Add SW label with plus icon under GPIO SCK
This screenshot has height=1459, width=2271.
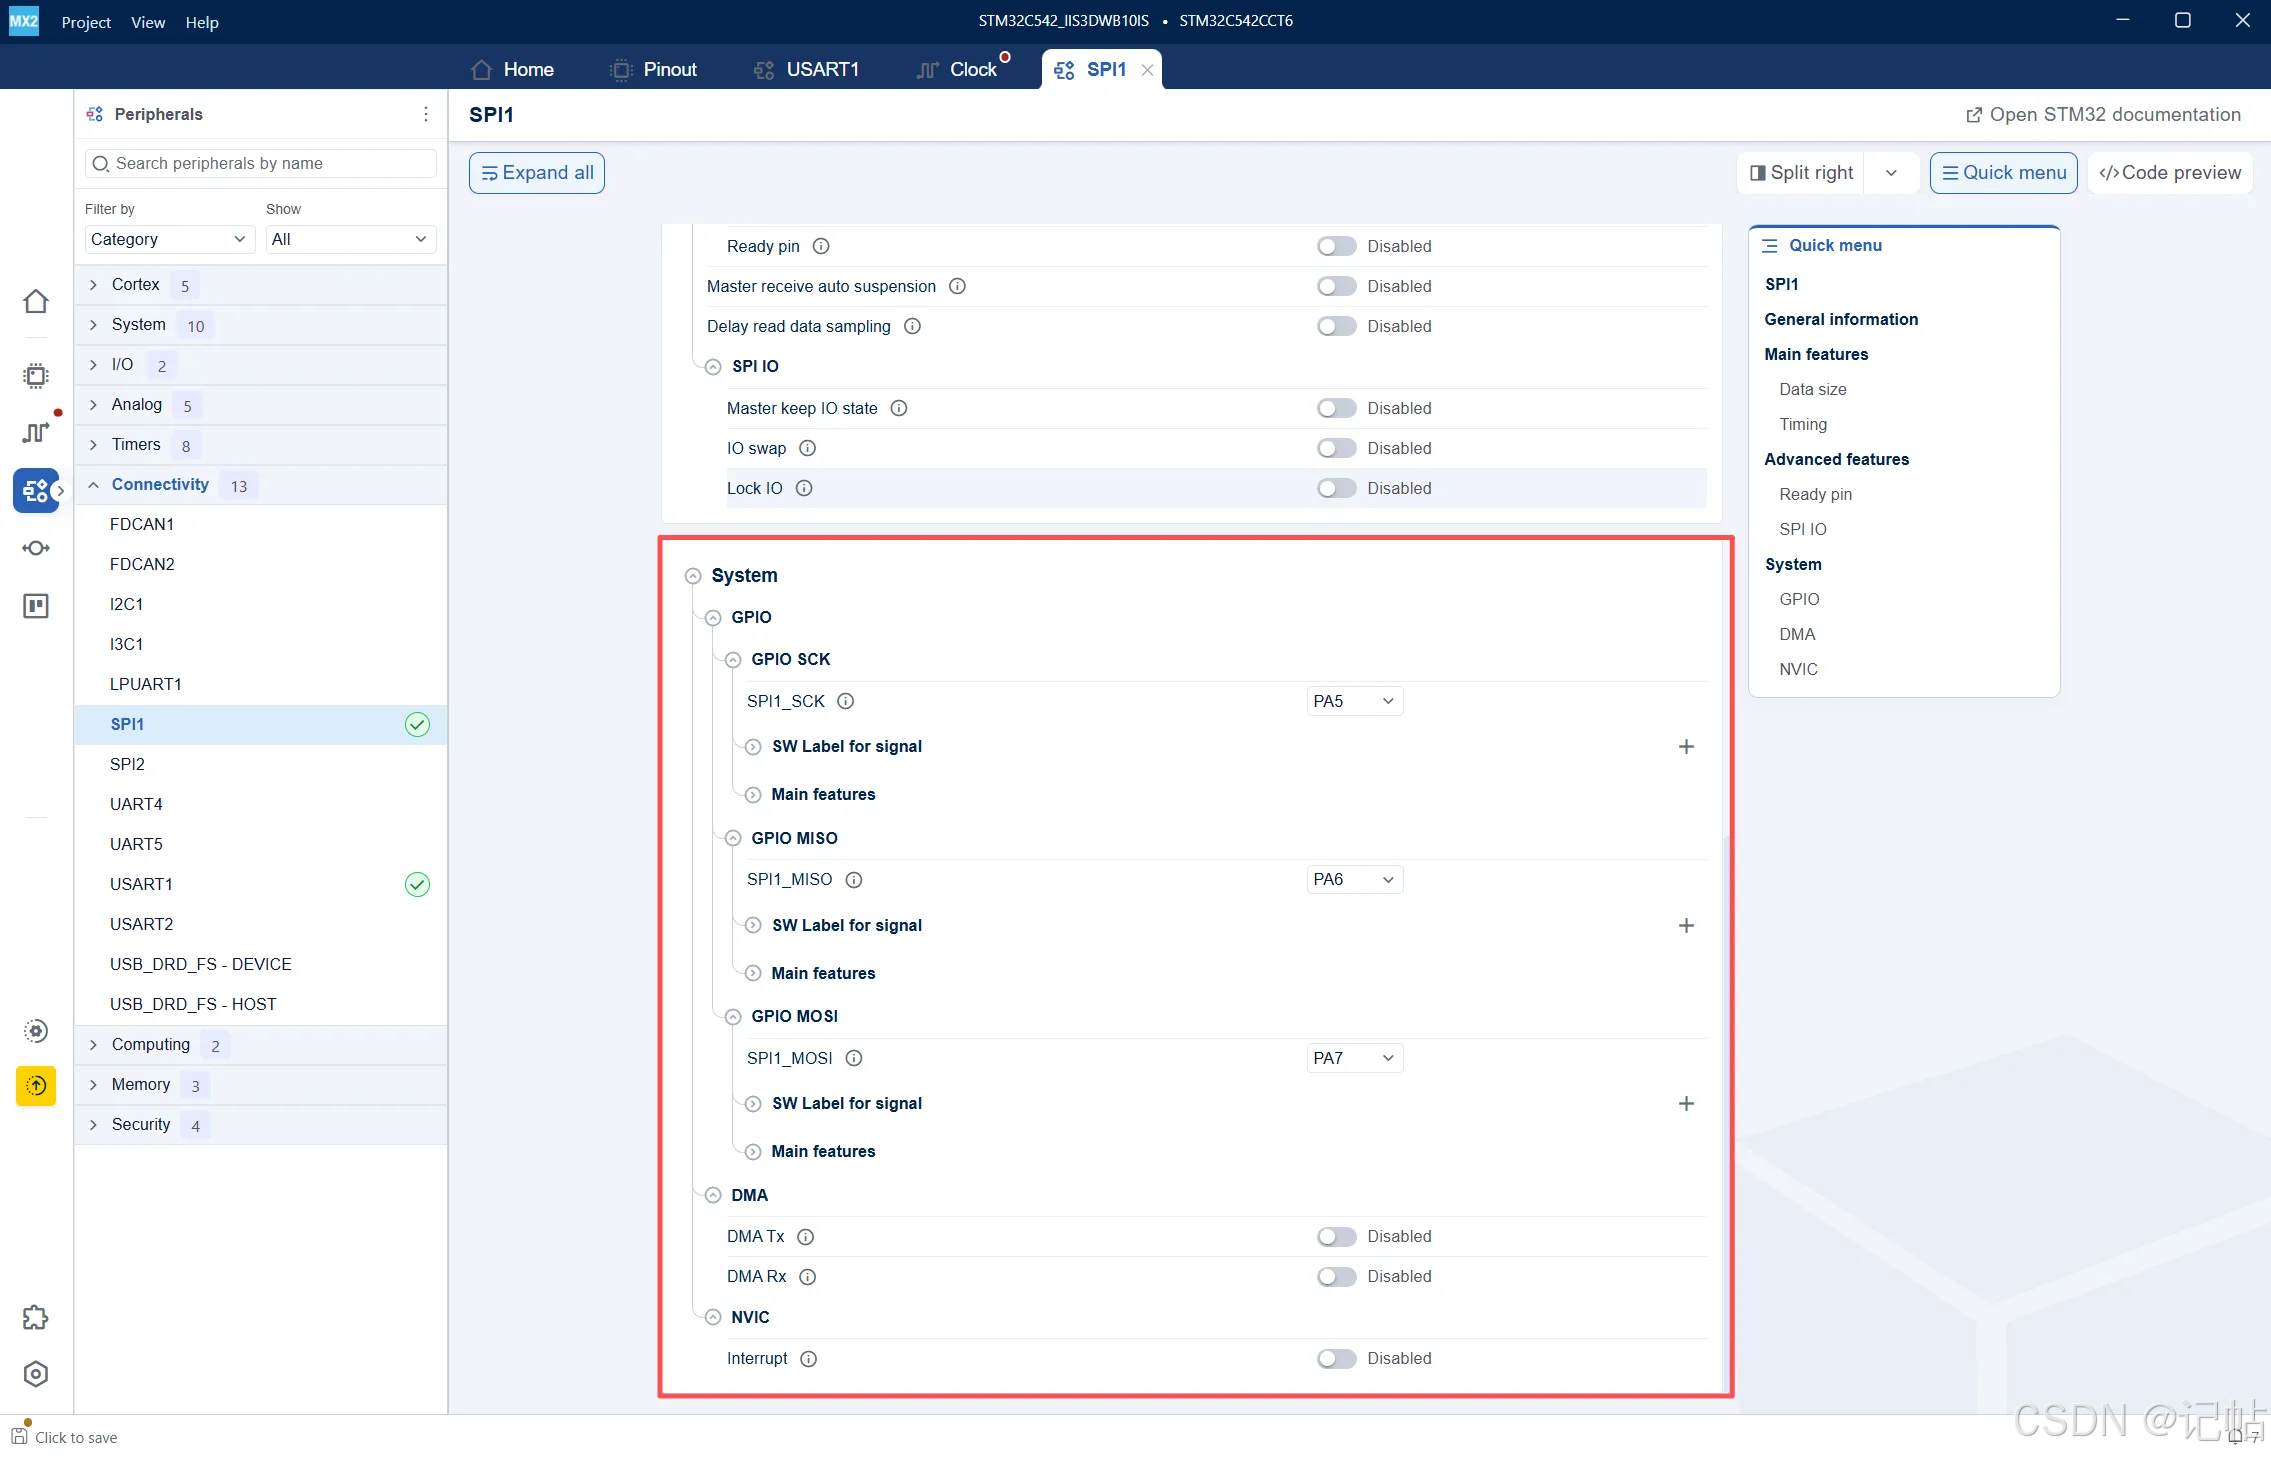coord(1686,747)
